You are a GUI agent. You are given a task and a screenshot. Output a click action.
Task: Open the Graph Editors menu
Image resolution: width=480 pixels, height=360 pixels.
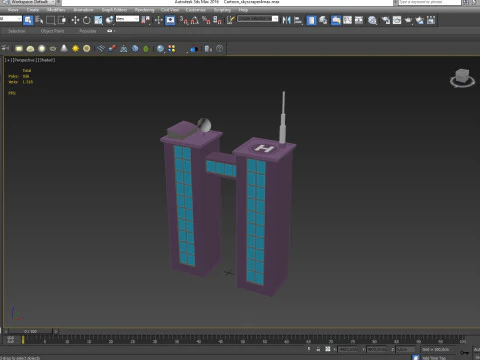pos(114,10)
